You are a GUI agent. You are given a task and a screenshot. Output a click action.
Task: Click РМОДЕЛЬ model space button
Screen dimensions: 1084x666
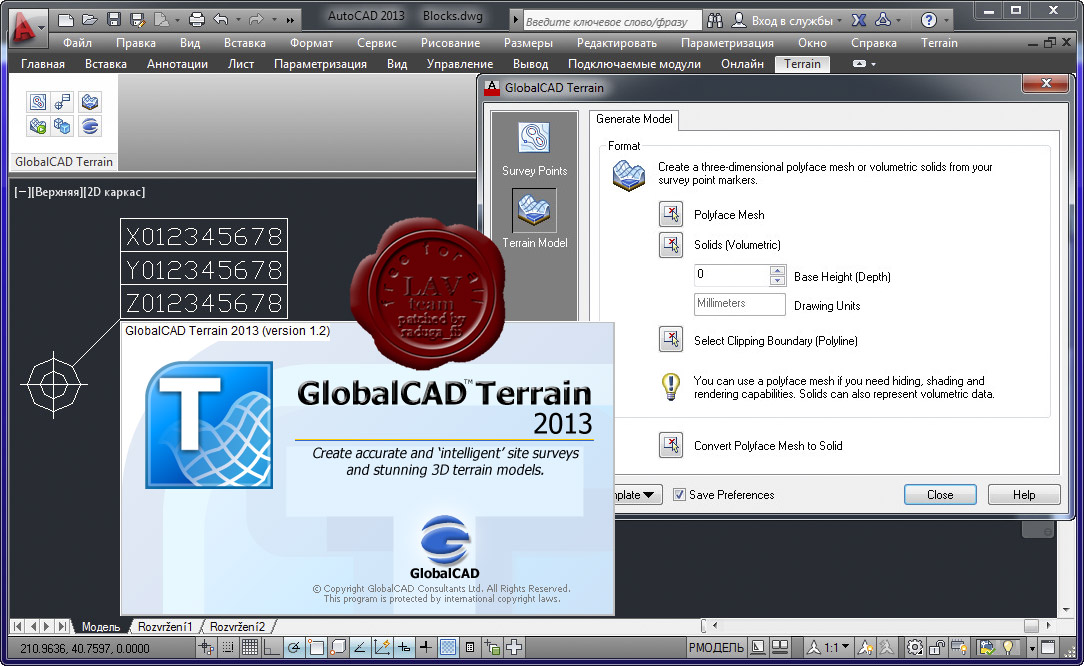pyautogui.click(x=716, y=647)
